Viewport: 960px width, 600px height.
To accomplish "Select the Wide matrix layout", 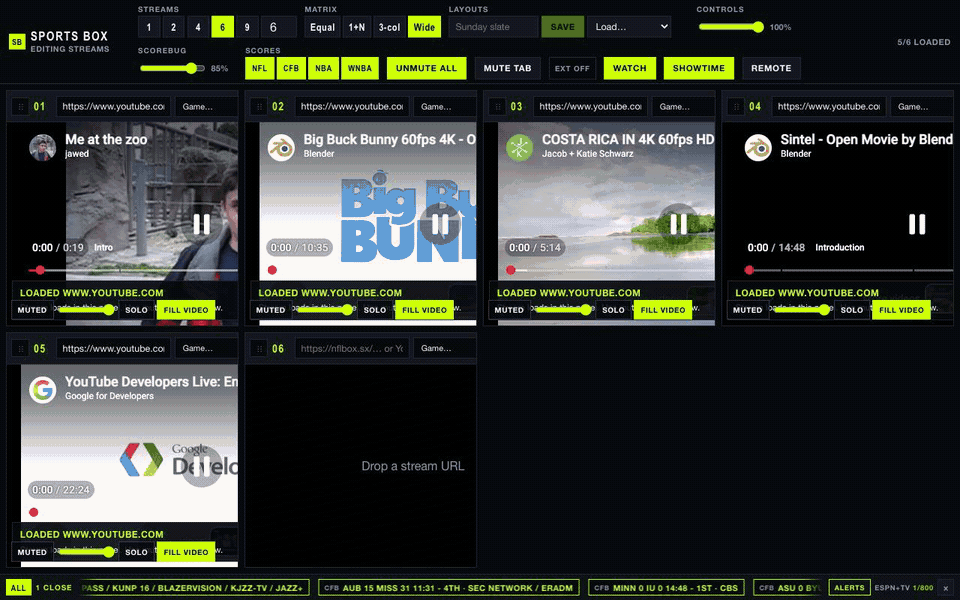I will coord(424,27).
